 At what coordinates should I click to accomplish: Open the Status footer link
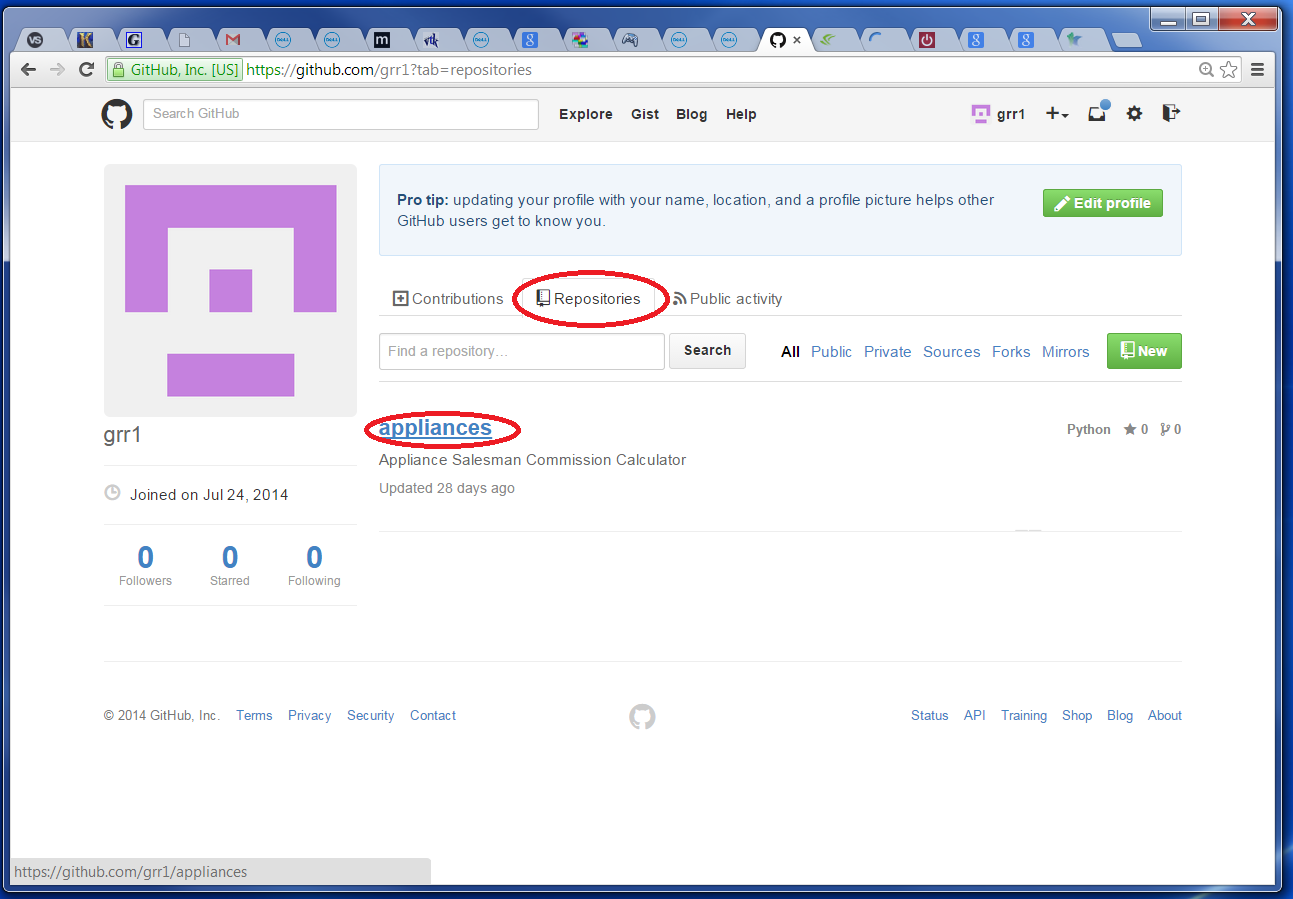[x=929, y=716]
